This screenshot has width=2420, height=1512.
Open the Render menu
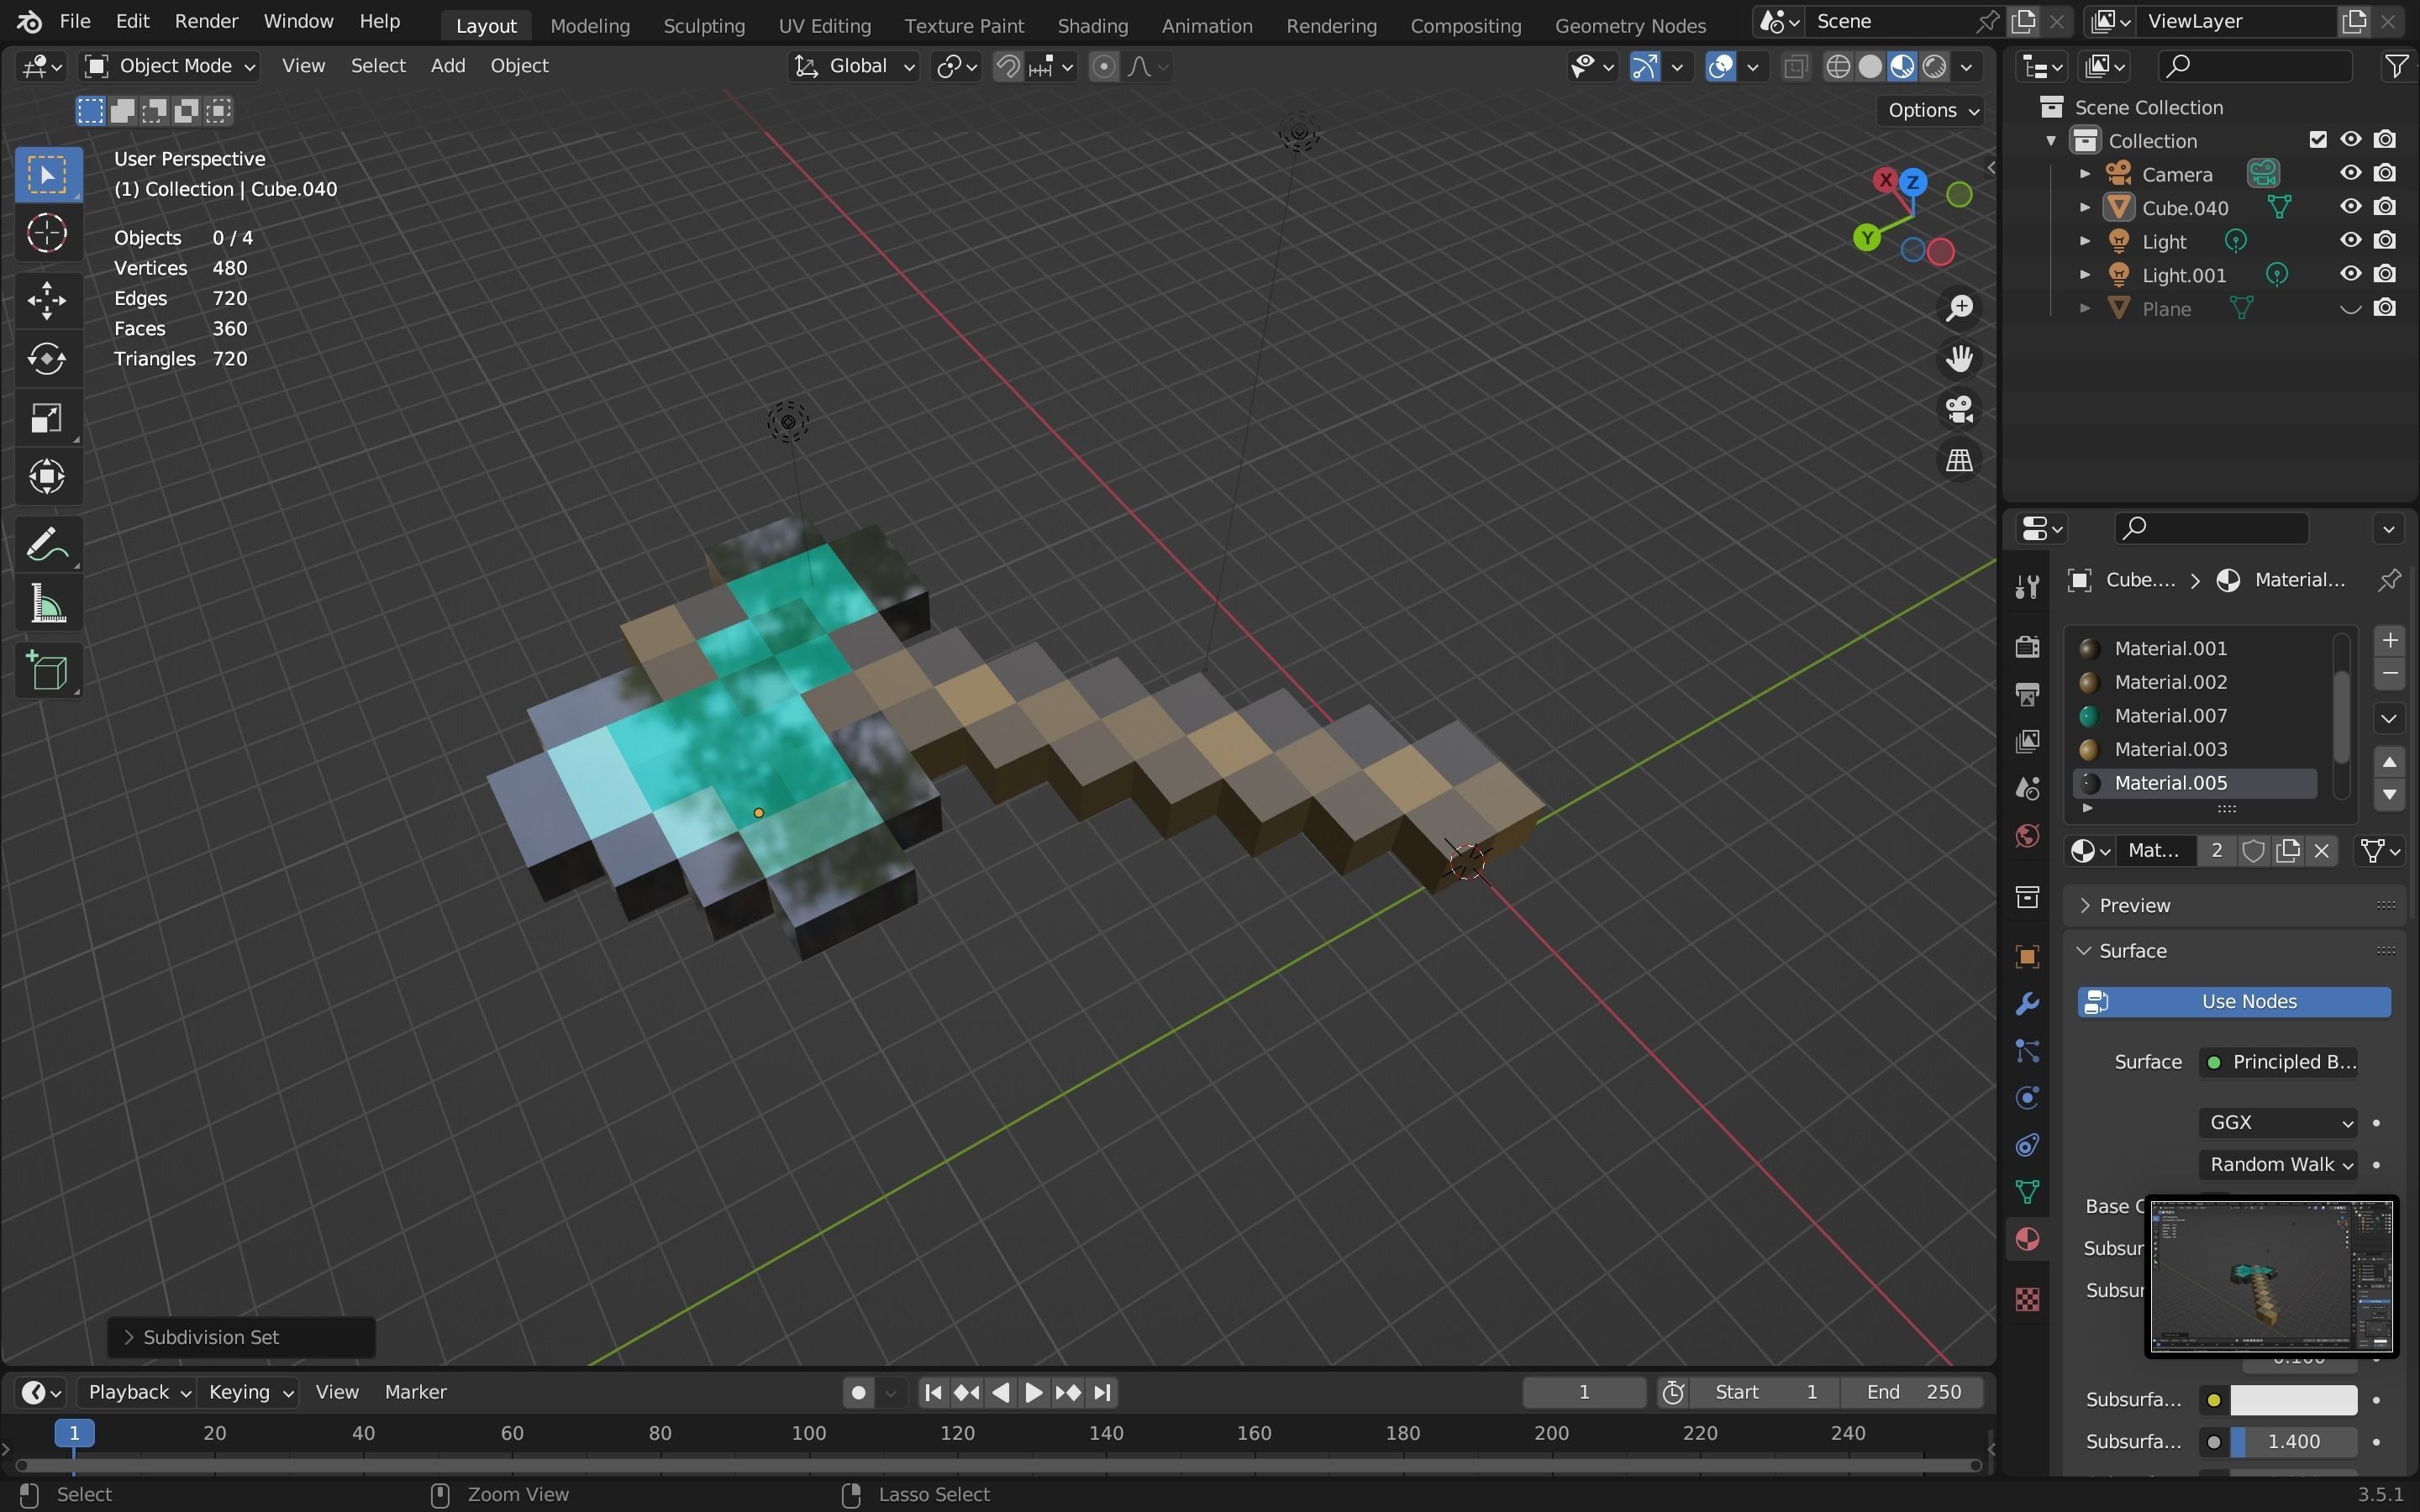pos(206,21)
